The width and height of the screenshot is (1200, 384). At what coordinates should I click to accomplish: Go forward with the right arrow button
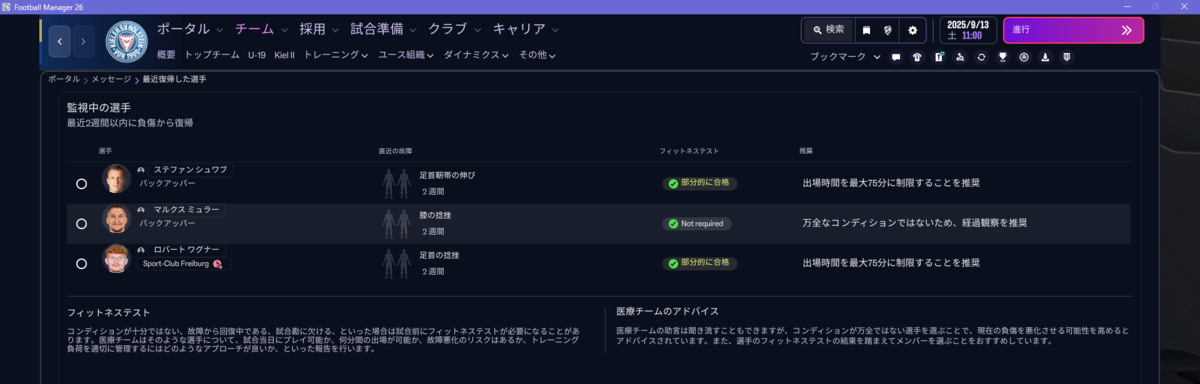tap(84, 42)
